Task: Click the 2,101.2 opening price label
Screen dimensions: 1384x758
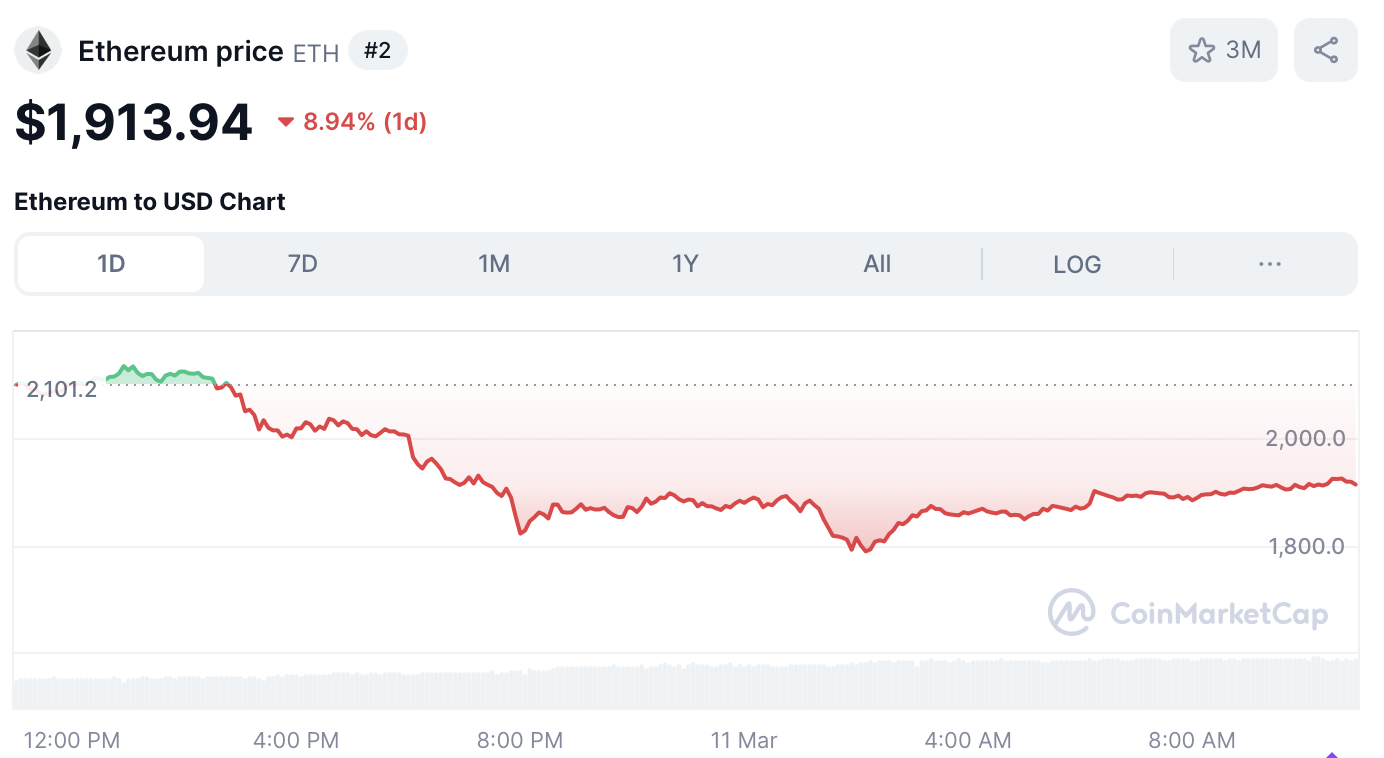Action: [62, 389]
